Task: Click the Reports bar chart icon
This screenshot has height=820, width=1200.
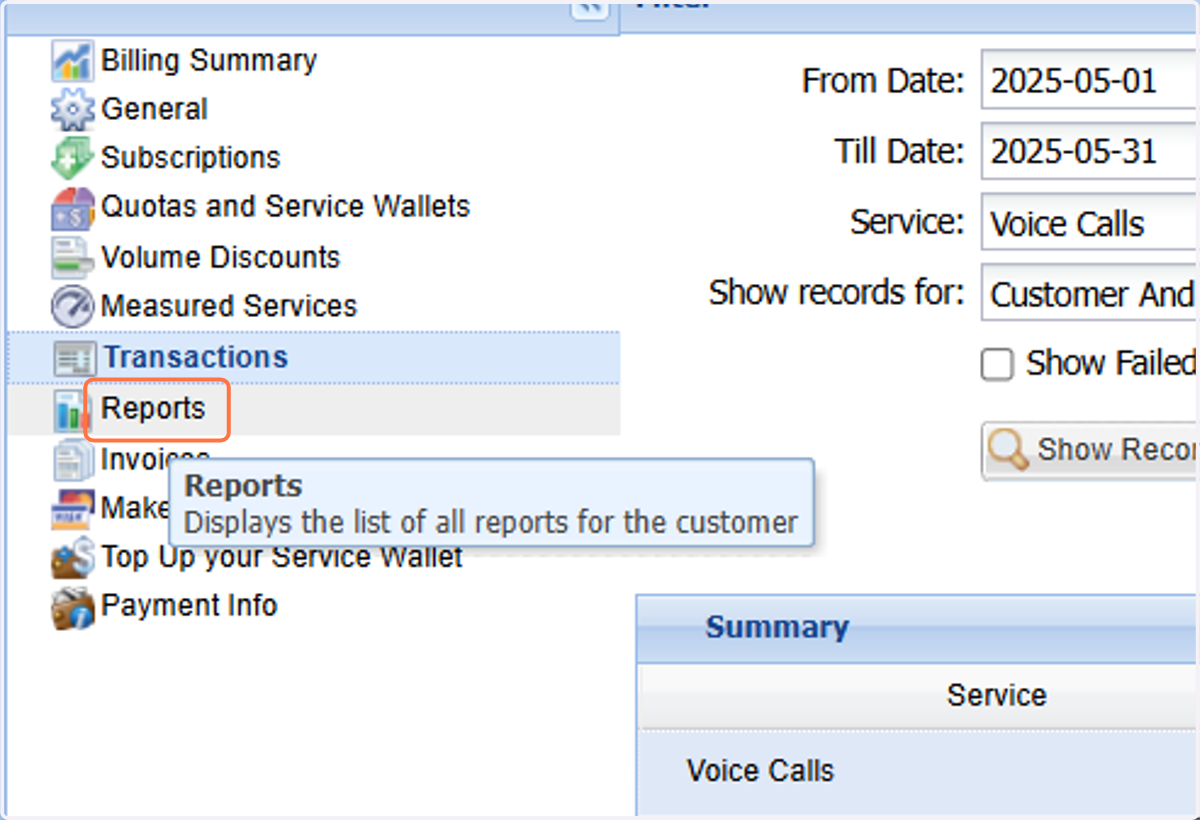Action: [x=70, y=410]
